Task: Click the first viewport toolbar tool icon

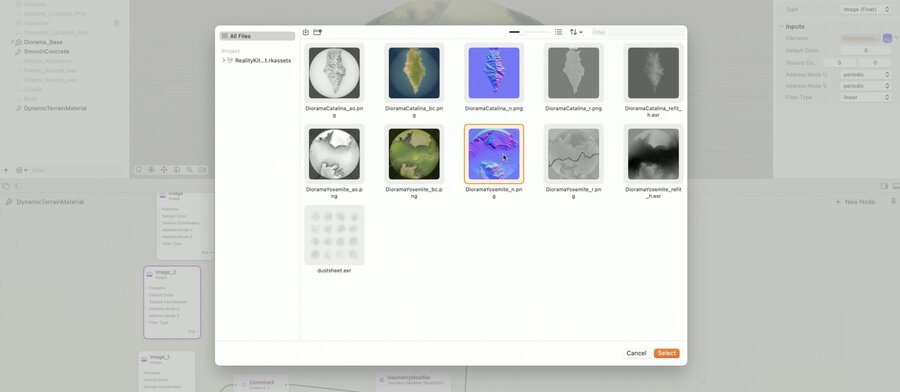Action: coord(139,170)
